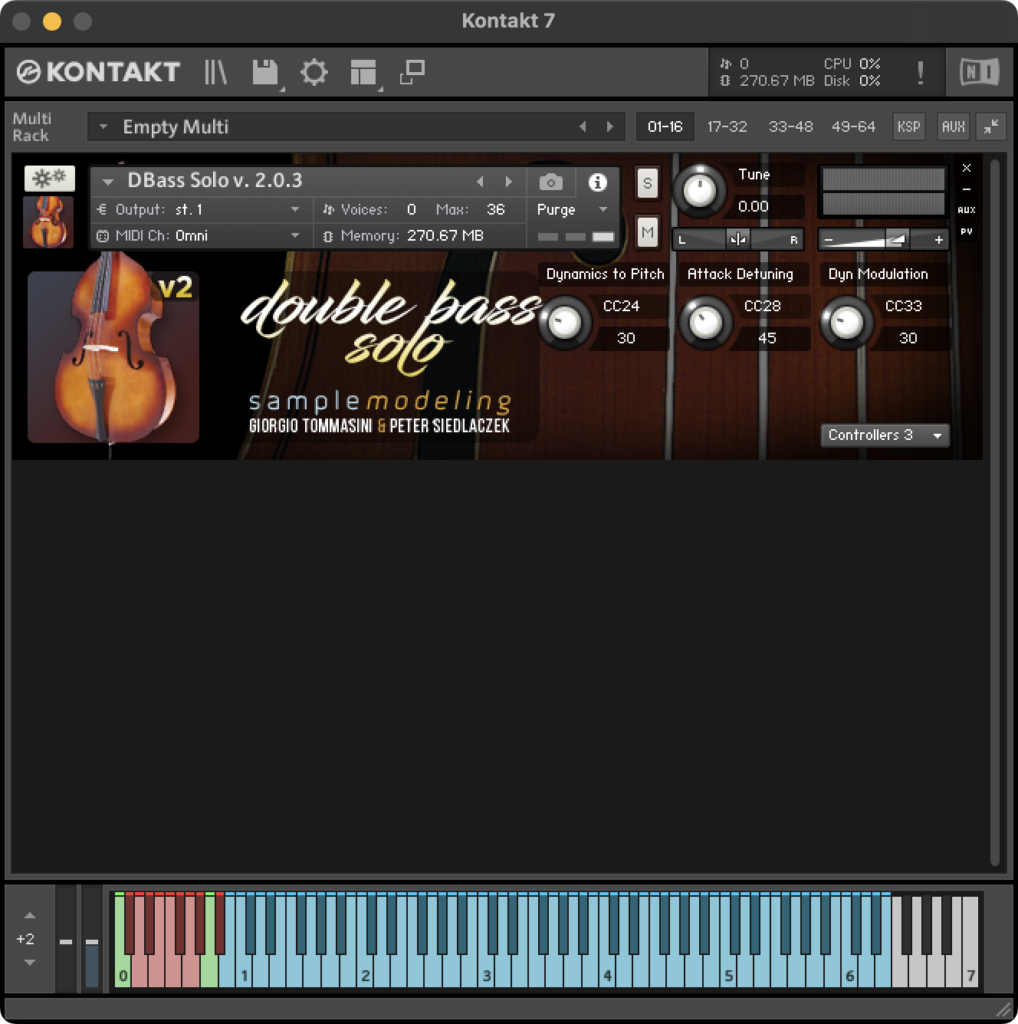Select the 17-32 rack page tab
The image size is (1018, 1024).
pos(727,127)
